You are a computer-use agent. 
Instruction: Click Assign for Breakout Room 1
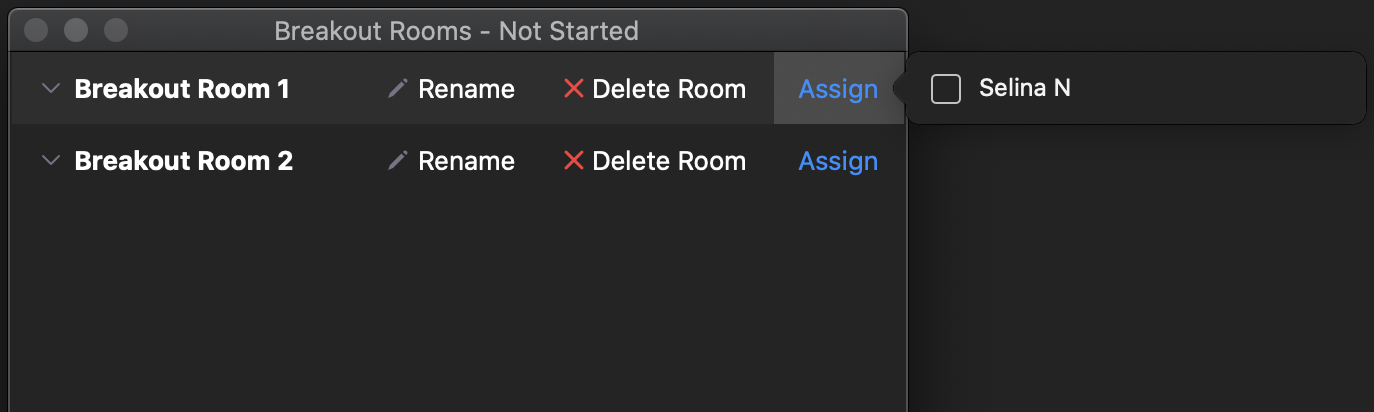coord(838,89)
